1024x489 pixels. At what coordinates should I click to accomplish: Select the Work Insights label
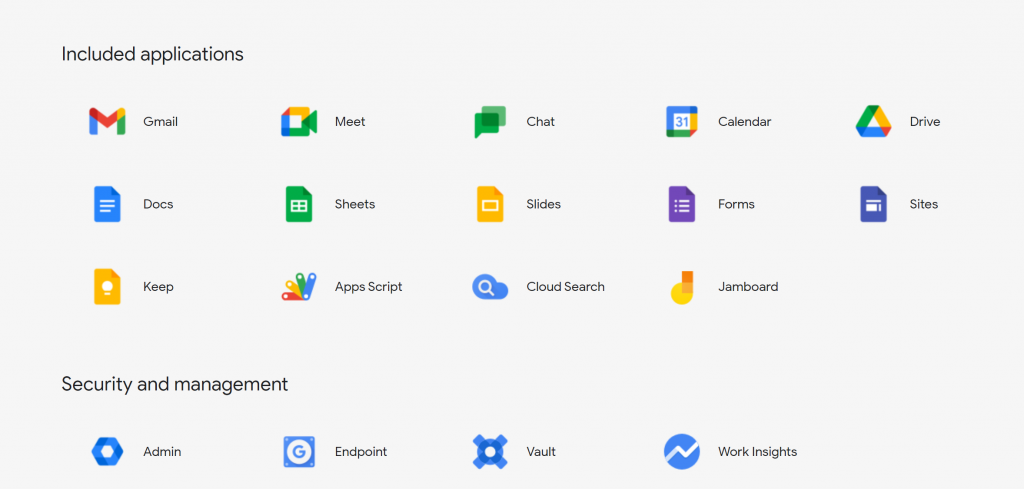[758, 452]
